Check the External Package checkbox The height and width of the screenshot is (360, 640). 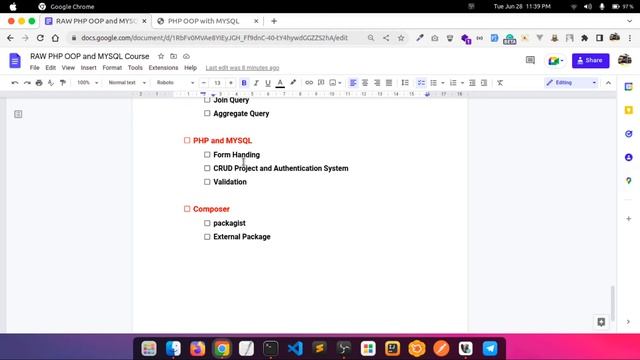207,237
